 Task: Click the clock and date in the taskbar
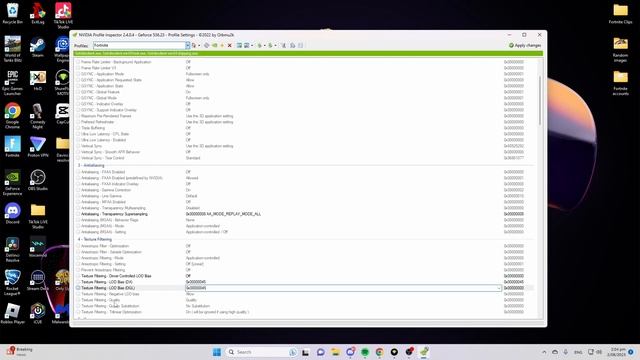(616, 352)
